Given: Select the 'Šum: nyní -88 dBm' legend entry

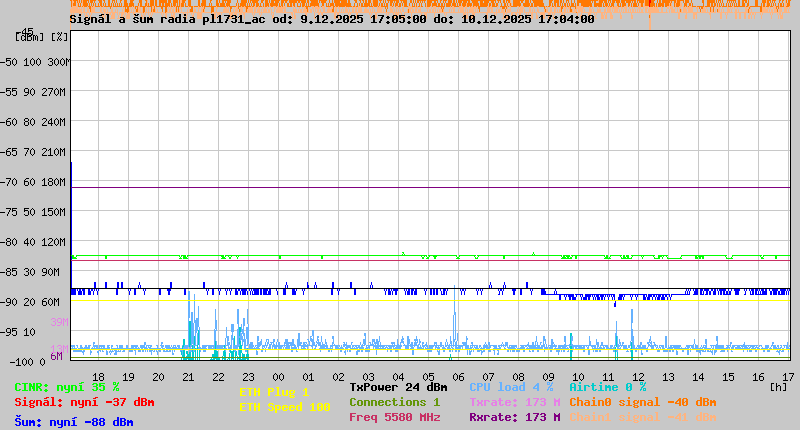Looking at the screenshot, I should pyautogui.click(x=74, y=422).
